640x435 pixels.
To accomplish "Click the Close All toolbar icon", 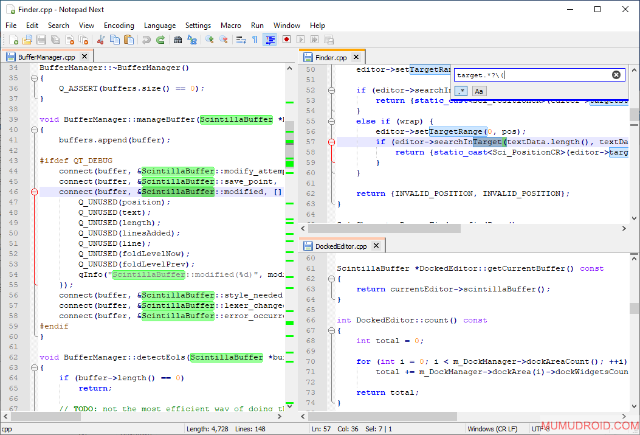I will (x=84, y=40).
